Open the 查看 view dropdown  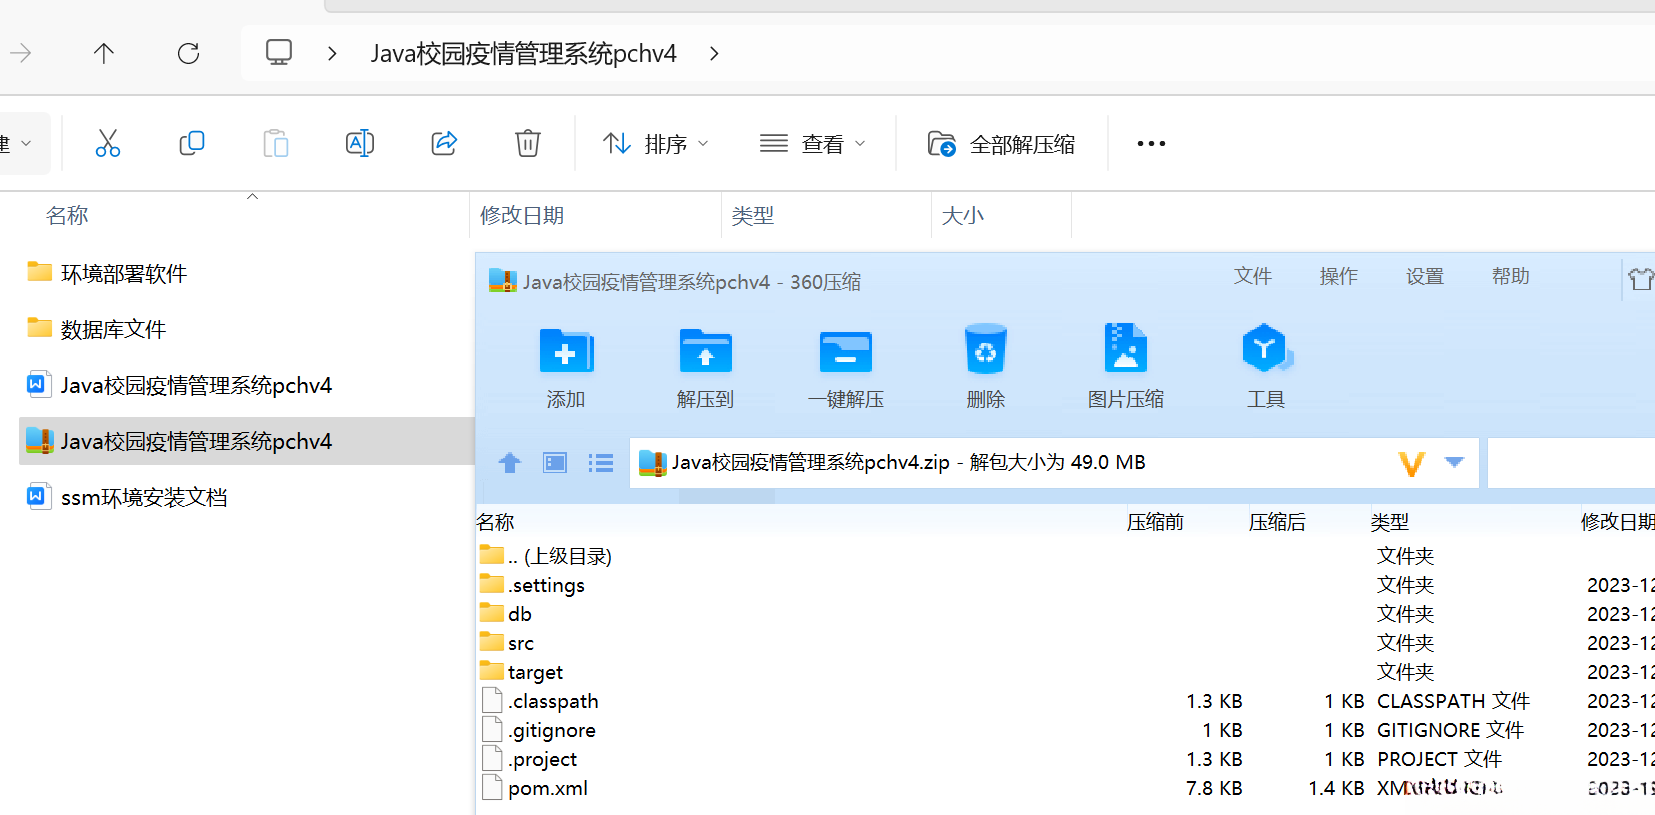(812, 144)
